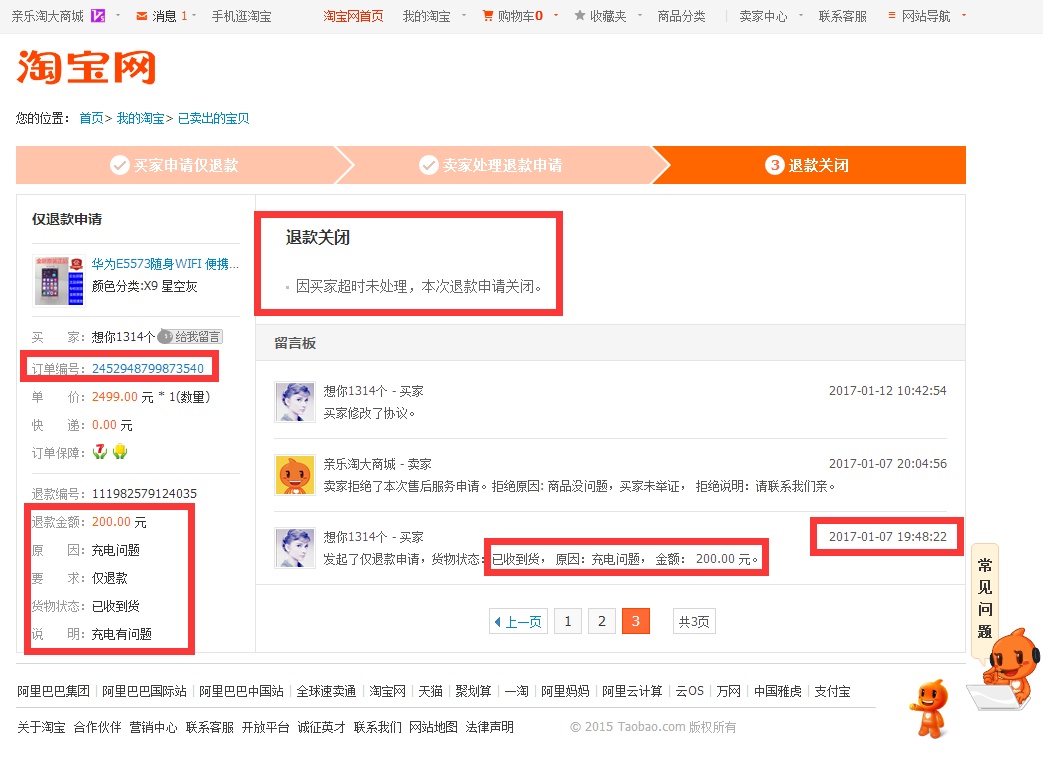
Task: Expand the 购物车 dropdown arrow
Action: pos(555,15)
